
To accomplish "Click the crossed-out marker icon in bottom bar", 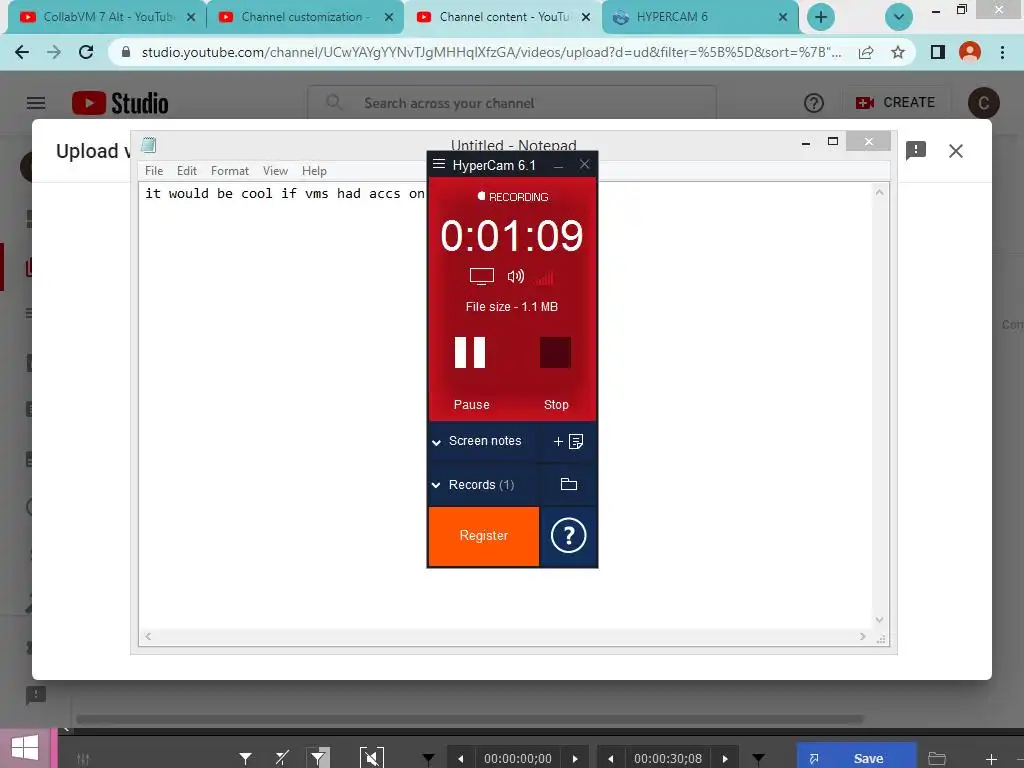I will click(x=282, y=758).
